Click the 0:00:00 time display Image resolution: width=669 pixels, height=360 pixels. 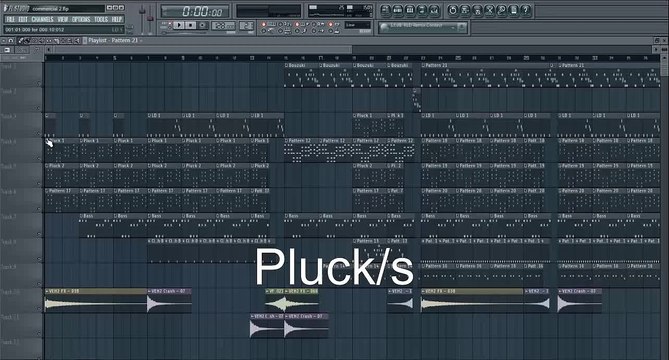coord(195,12)
